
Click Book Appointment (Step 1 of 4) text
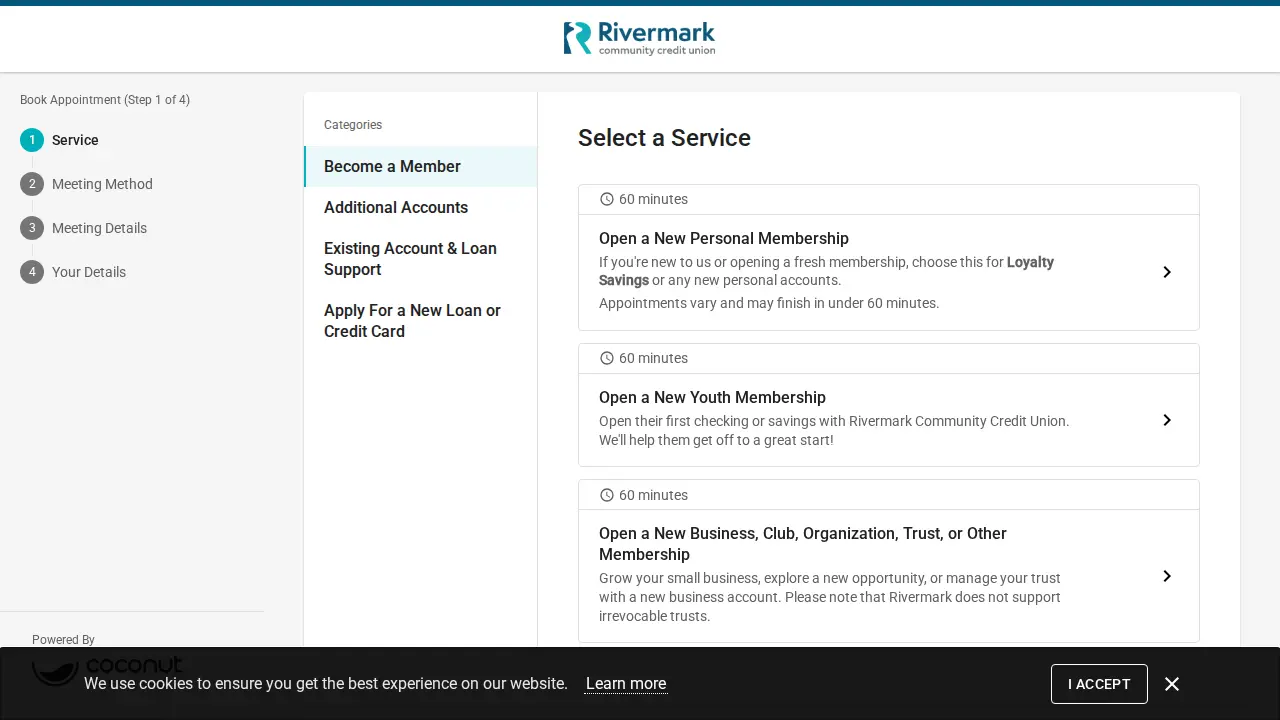105,100
